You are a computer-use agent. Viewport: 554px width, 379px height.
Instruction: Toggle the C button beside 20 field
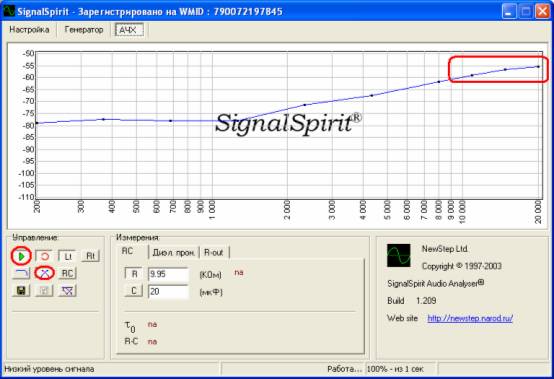coord(134,291)
